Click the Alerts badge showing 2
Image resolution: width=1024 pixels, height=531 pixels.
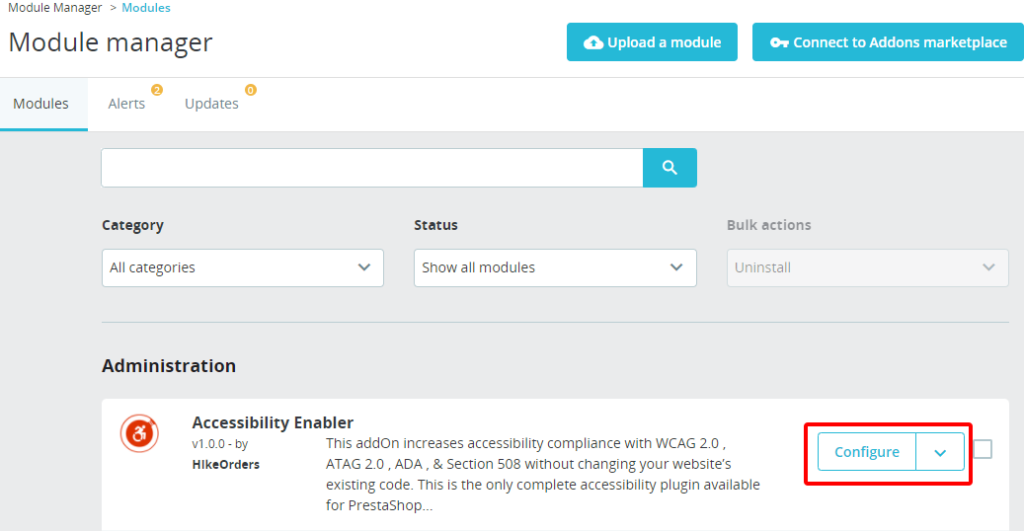(x=157, y=89)
